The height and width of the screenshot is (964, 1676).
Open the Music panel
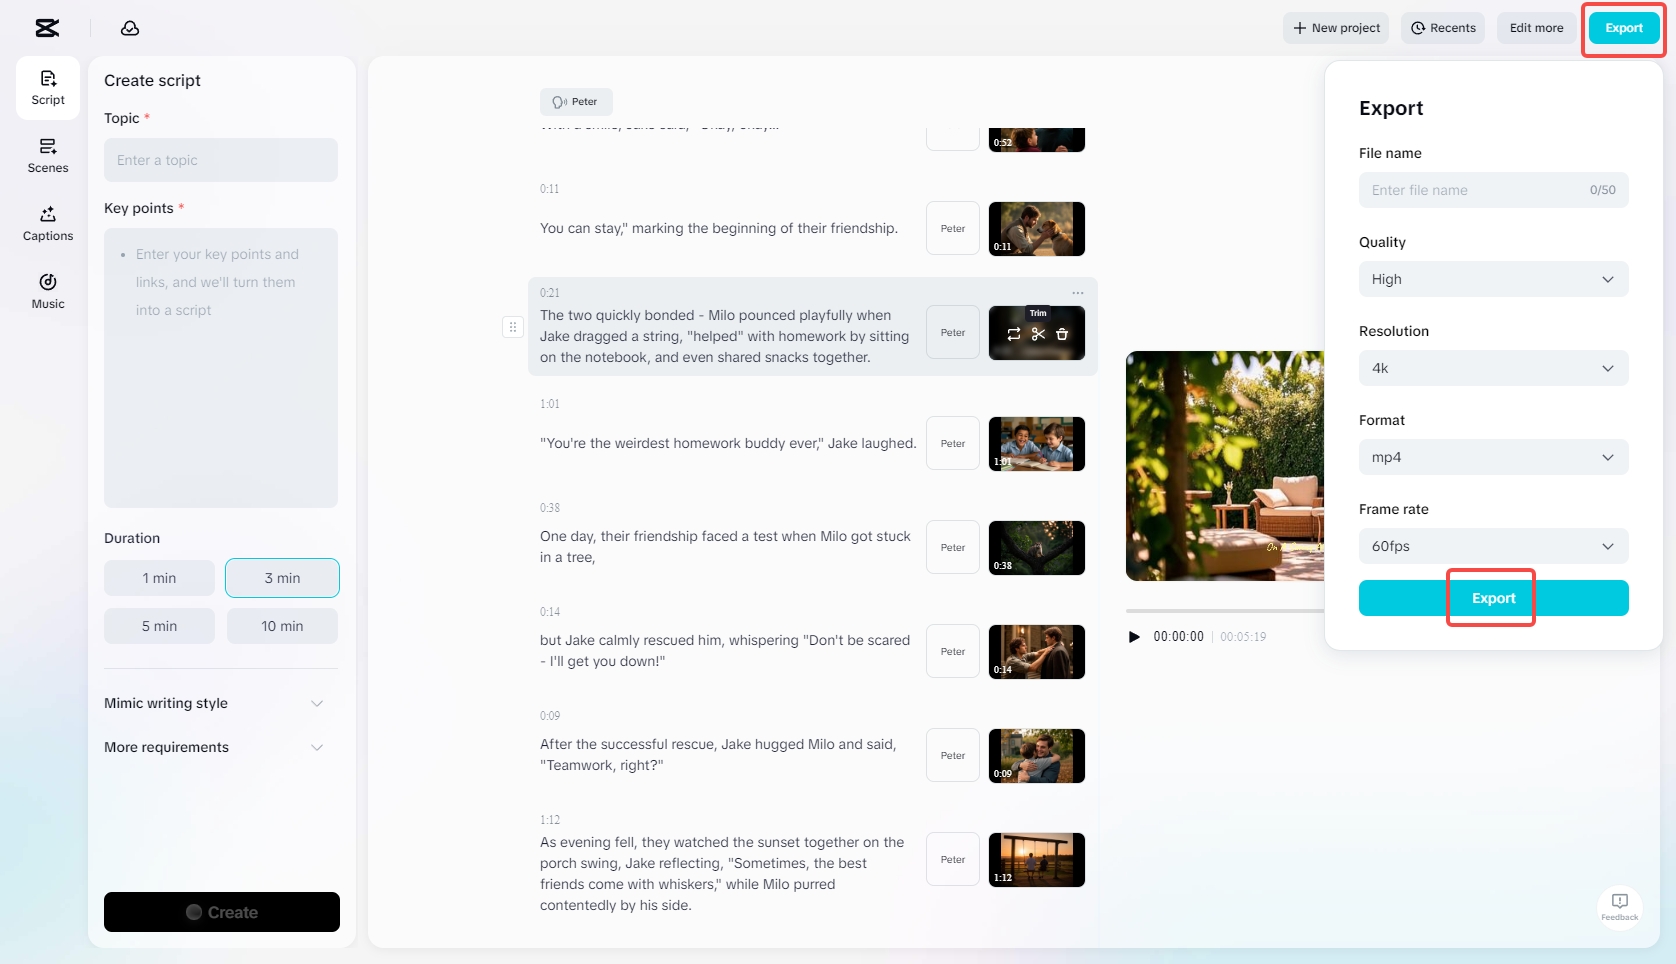[47, 290]
